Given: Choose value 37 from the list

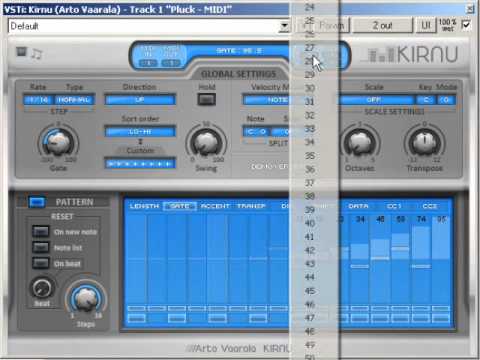Looking at the screenshot, I should point(313,183).
